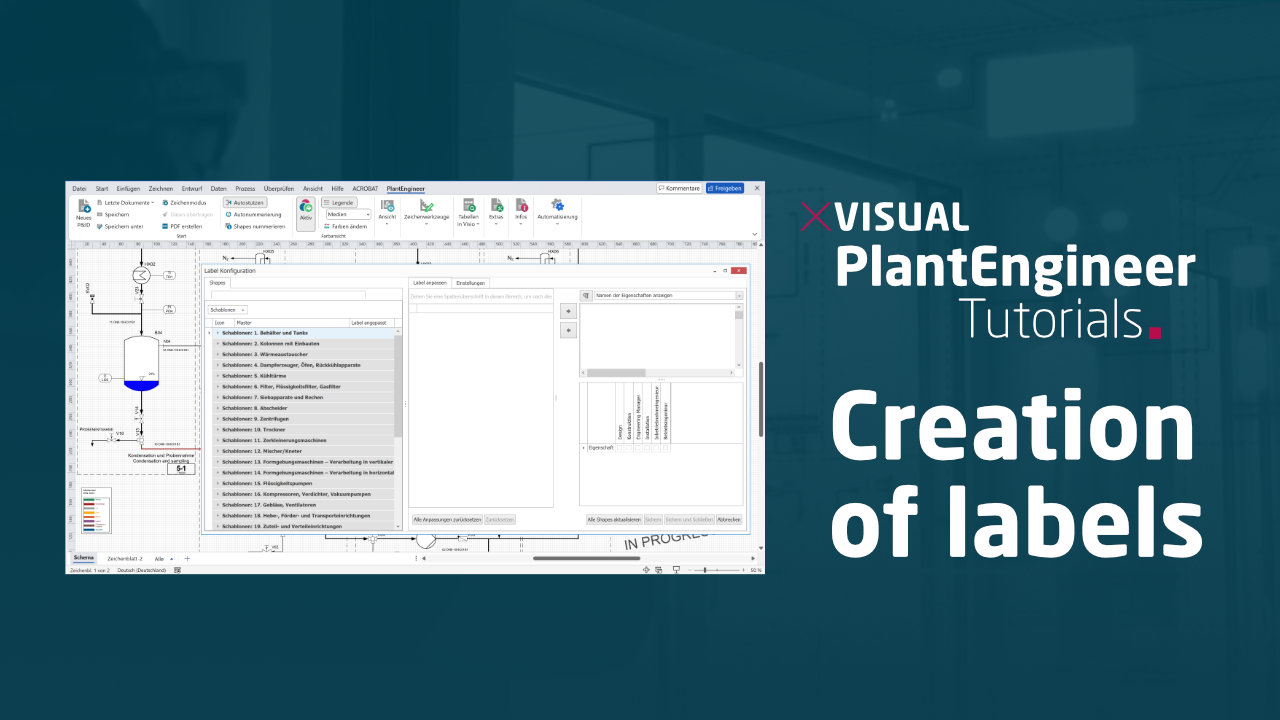Open the Letzte Dokumente list

(x=126, y=202)
